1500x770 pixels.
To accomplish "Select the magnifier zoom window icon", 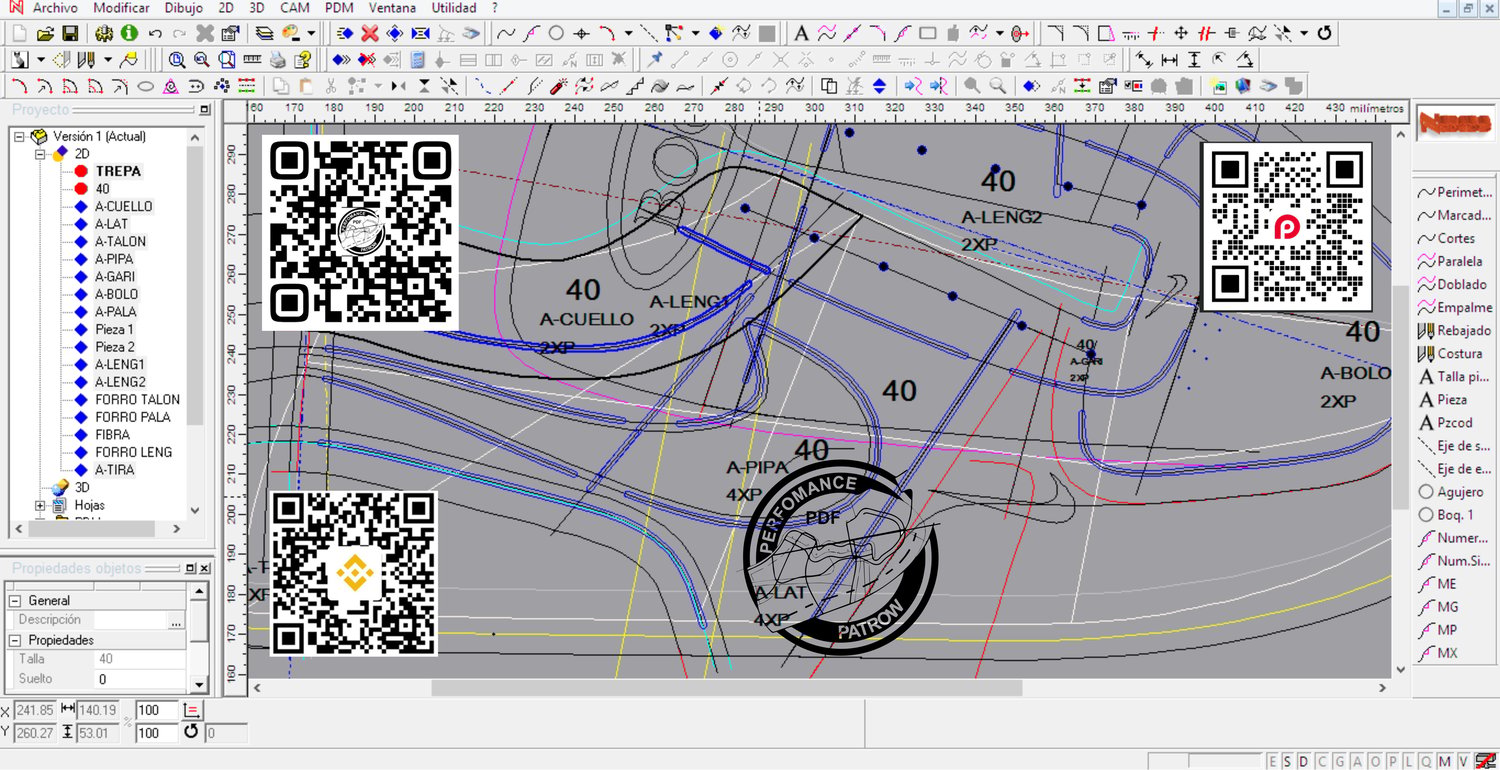I will click(x=227, y=59).
